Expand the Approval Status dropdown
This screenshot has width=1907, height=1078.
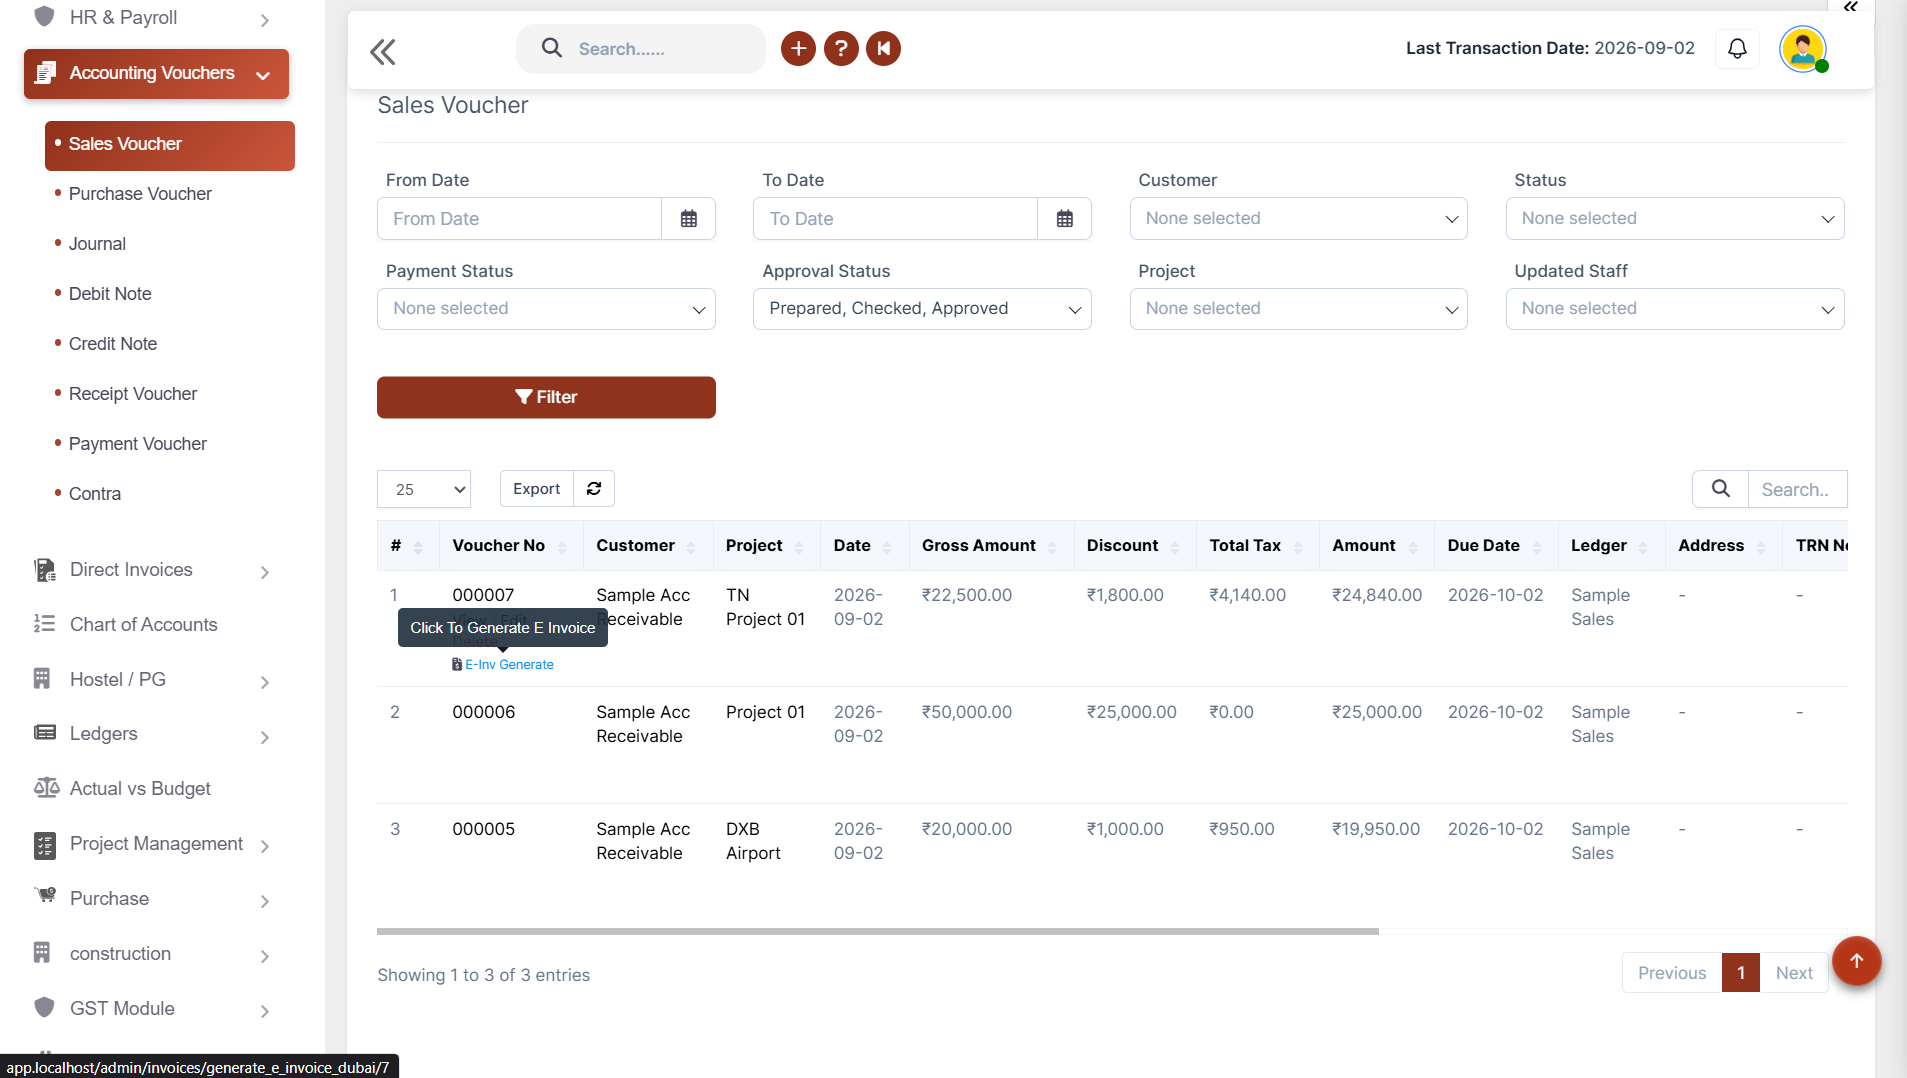(922, 309)
